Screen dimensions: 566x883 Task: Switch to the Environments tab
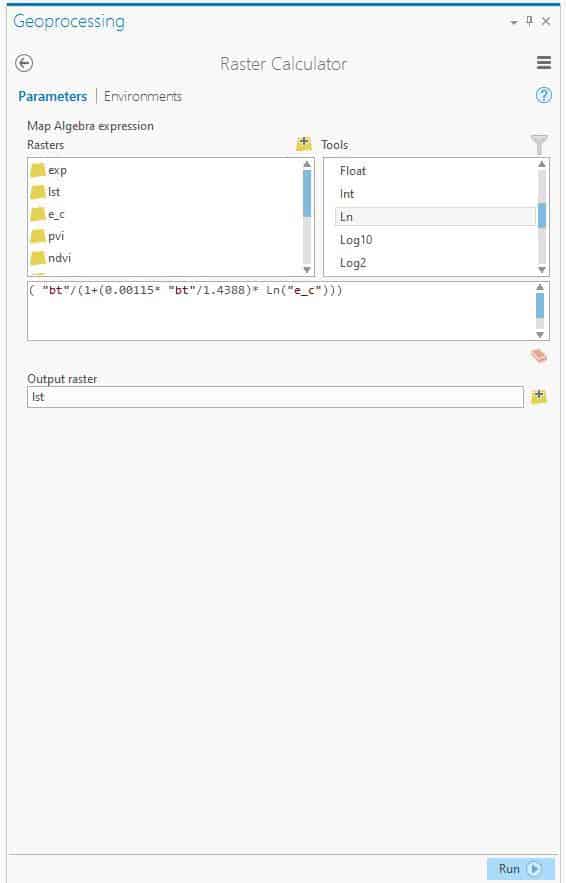[x=143, y=96]
